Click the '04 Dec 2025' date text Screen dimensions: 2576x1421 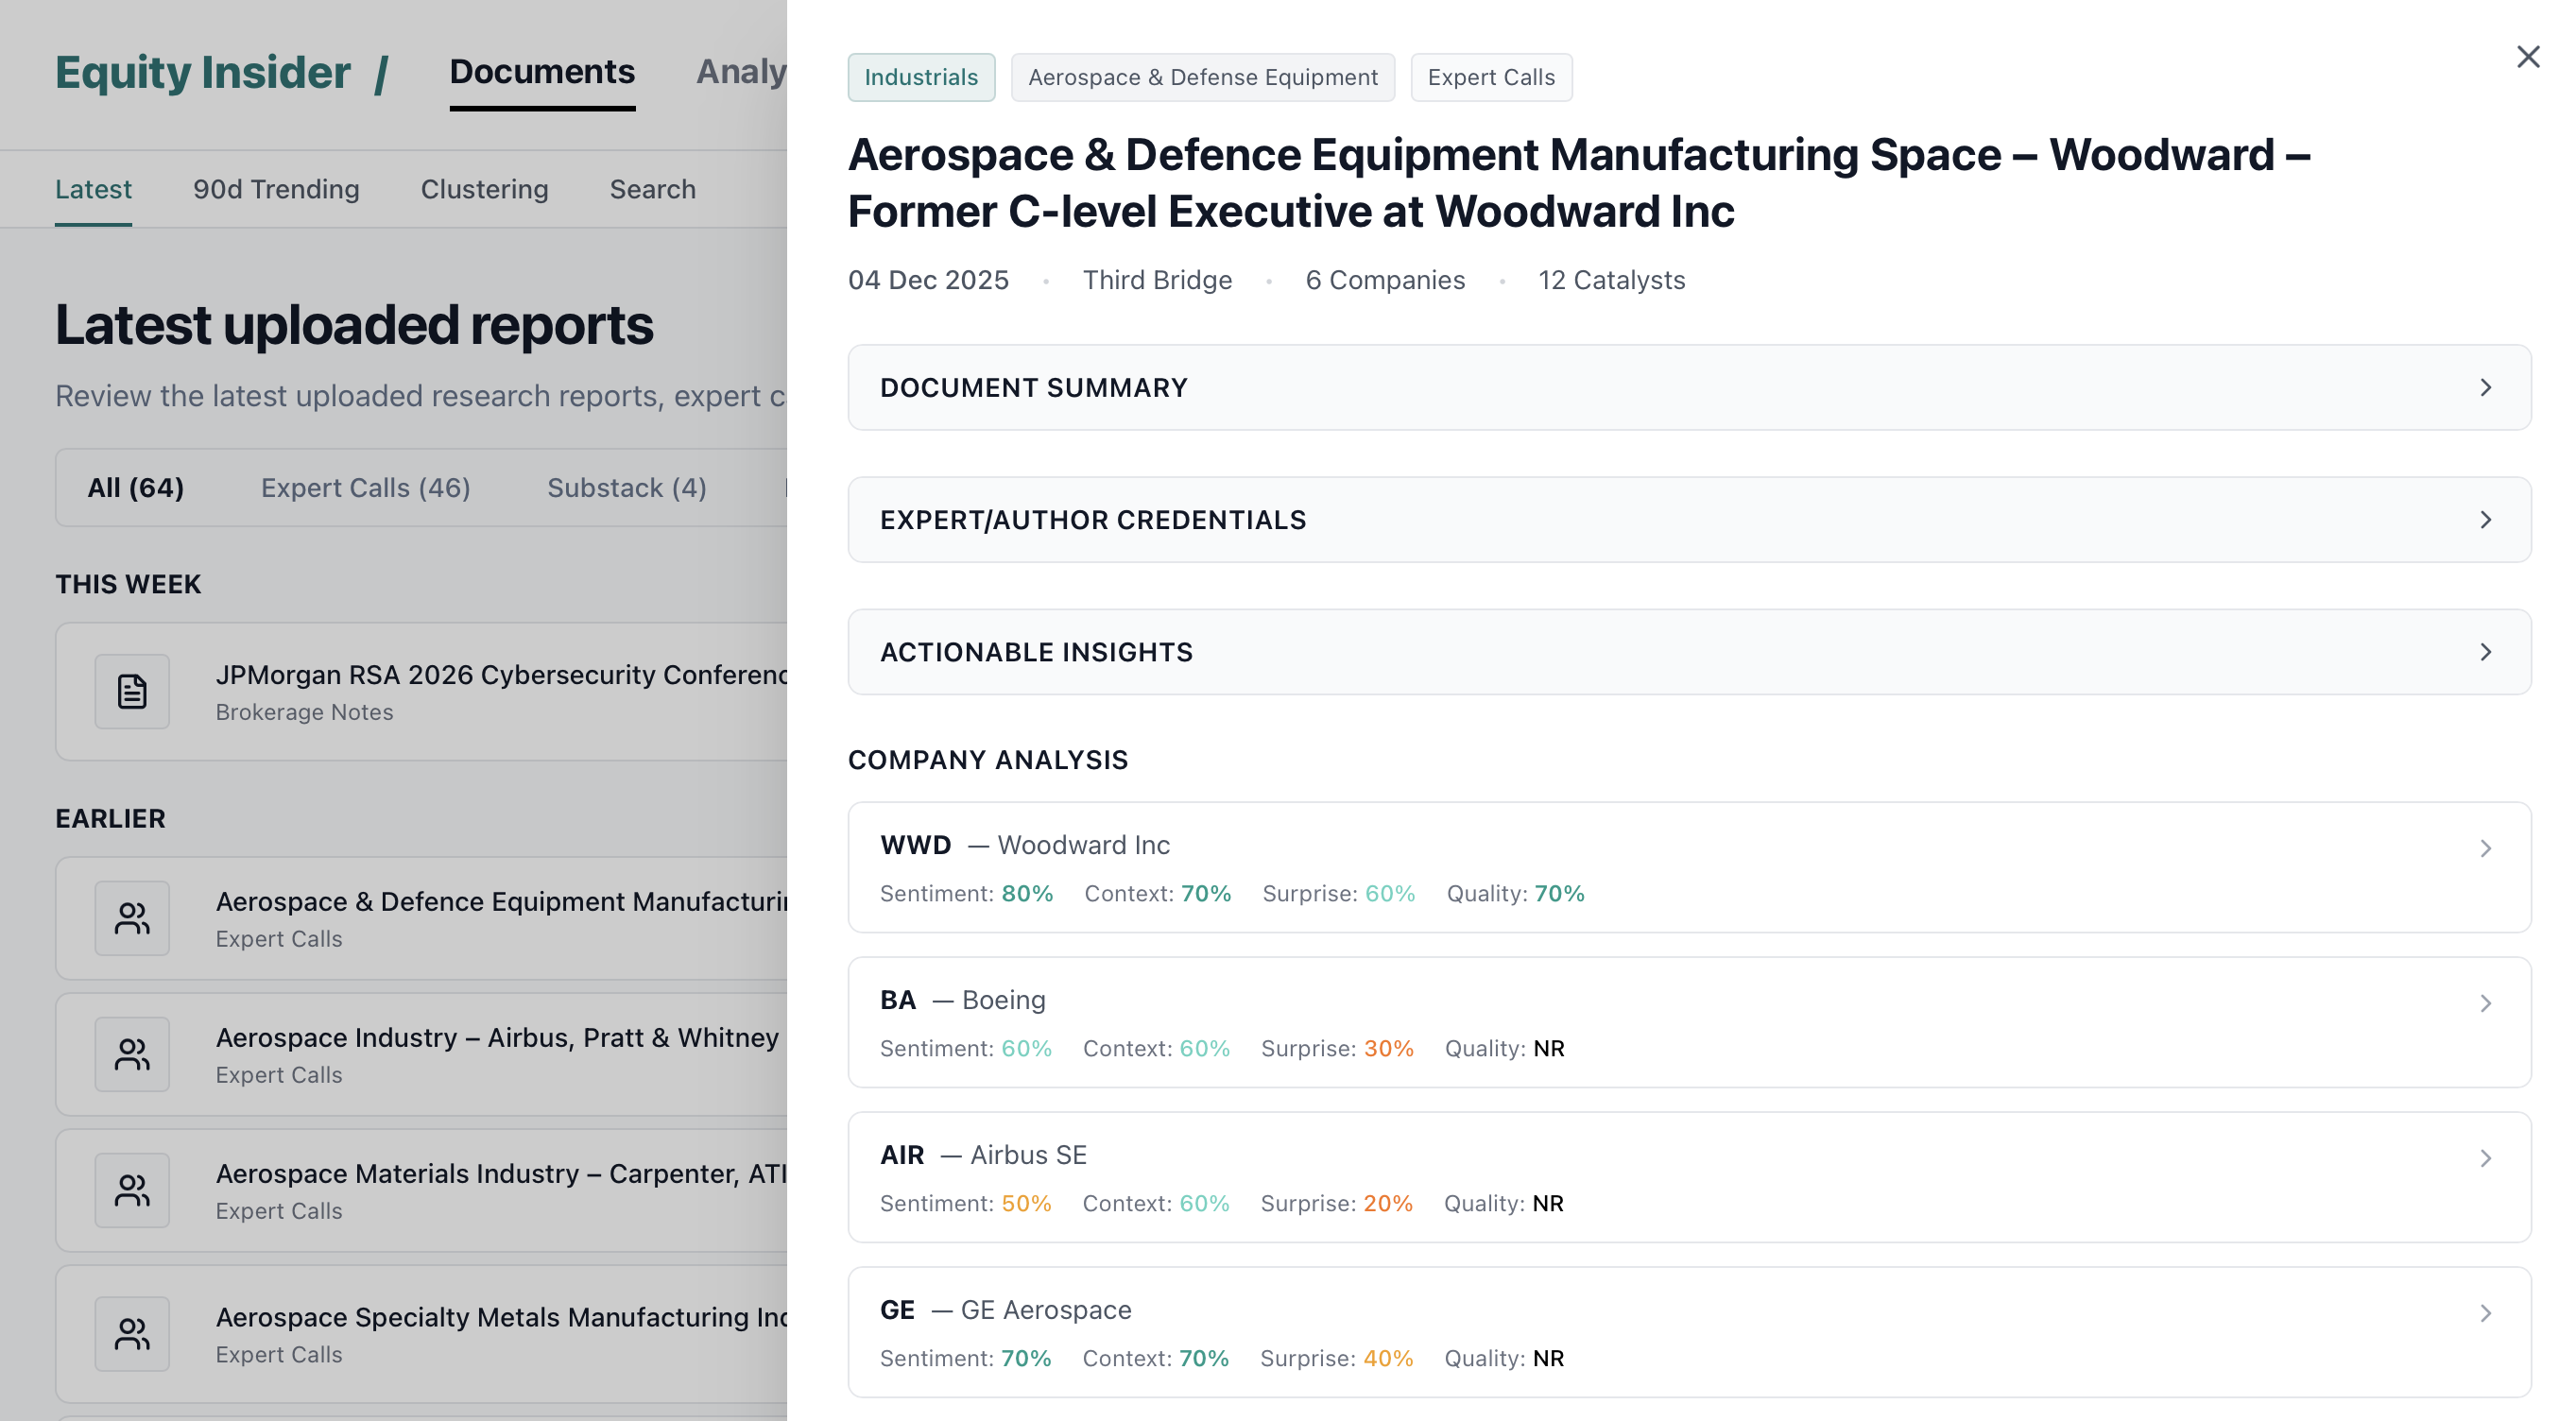[928, 280]
